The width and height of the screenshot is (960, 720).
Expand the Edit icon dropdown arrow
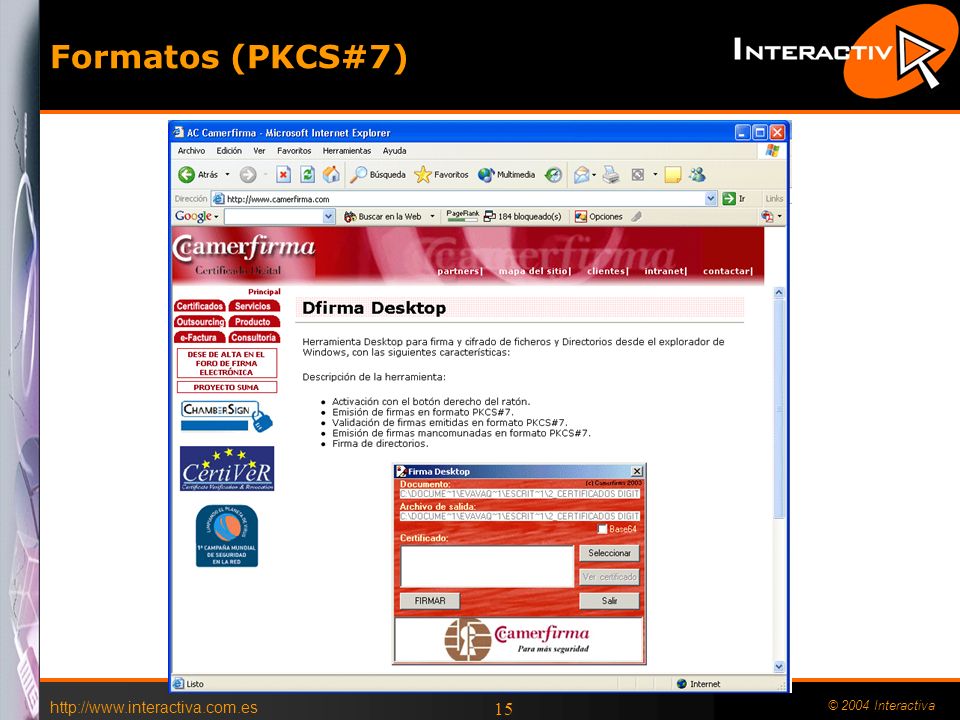(x=654, y=175)
